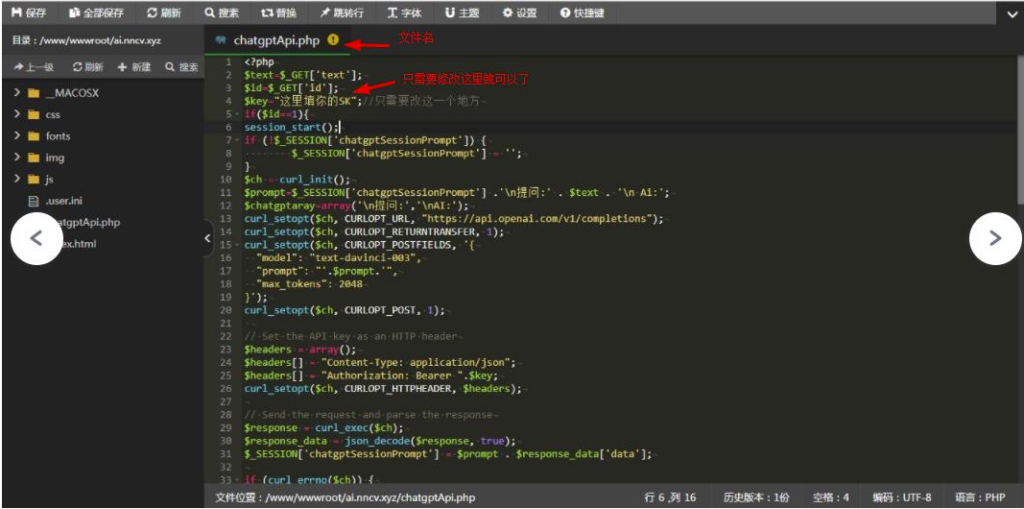Screen dimensions: 1024x509
Task: Open the .user.ini file
Action: (x=63, y=201)
